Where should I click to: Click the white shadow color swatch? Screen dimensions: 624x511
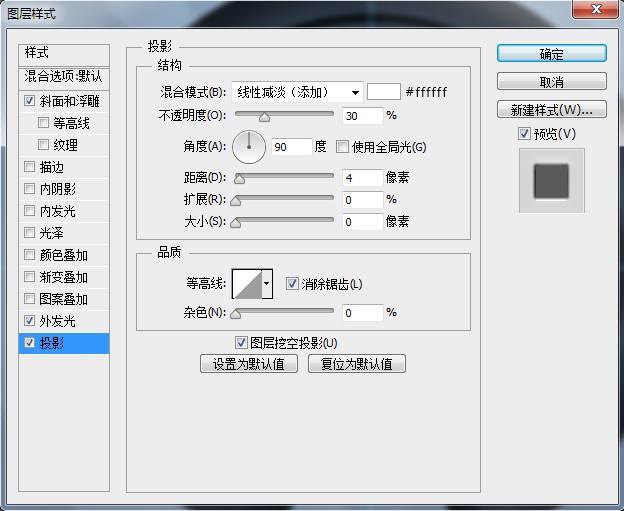384,92
